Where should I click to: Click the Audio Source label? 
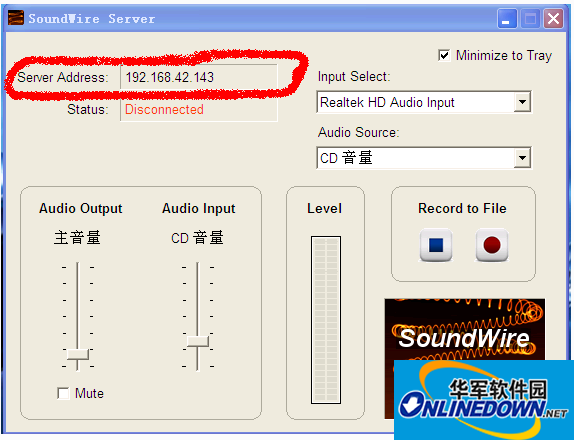(358, 133)
